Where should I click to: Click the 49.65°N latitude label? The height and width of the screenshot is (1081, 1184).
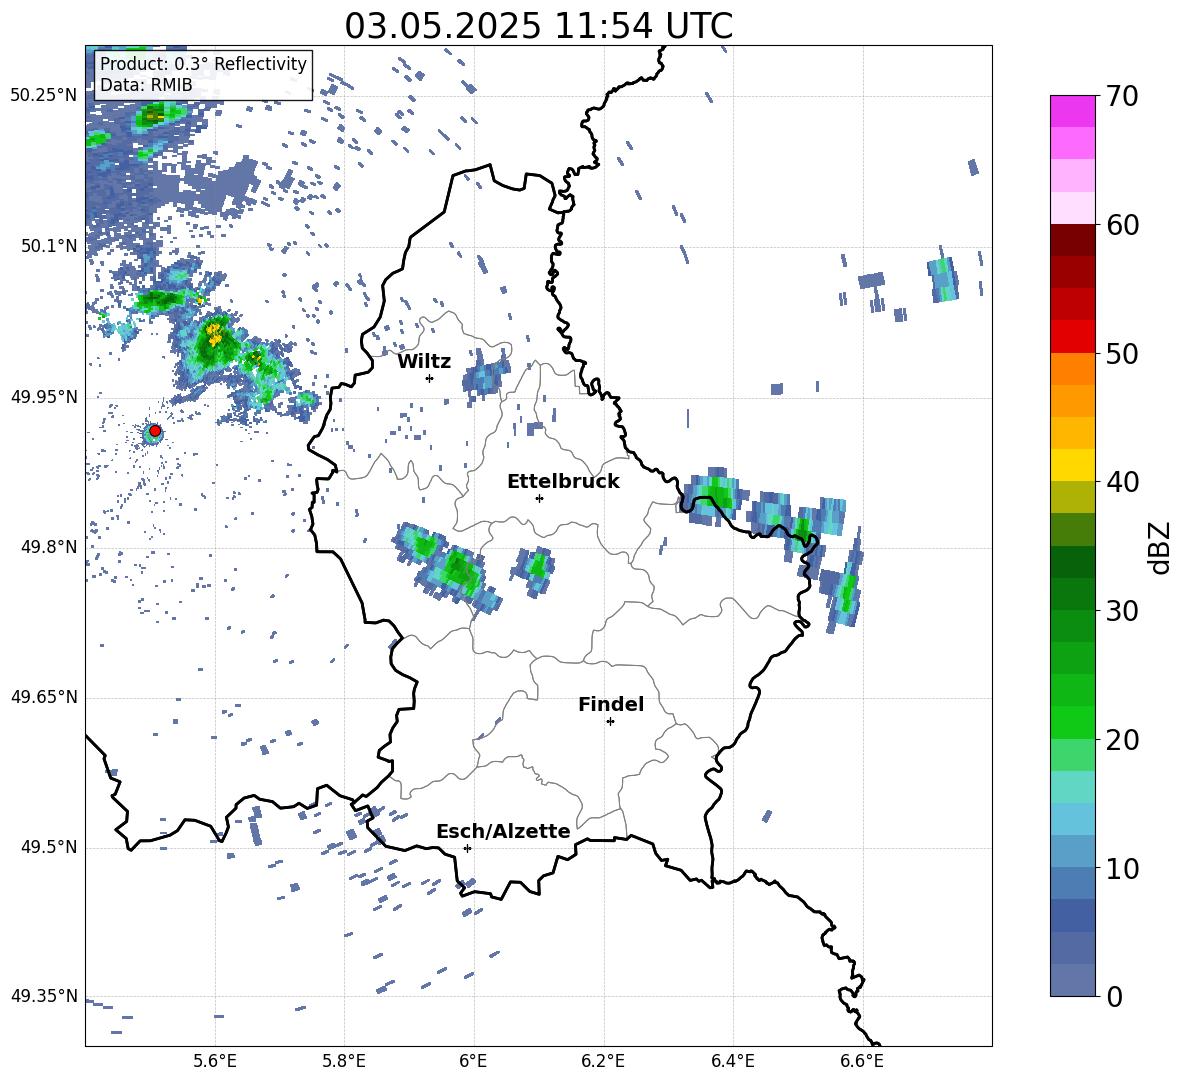(44, 697)
